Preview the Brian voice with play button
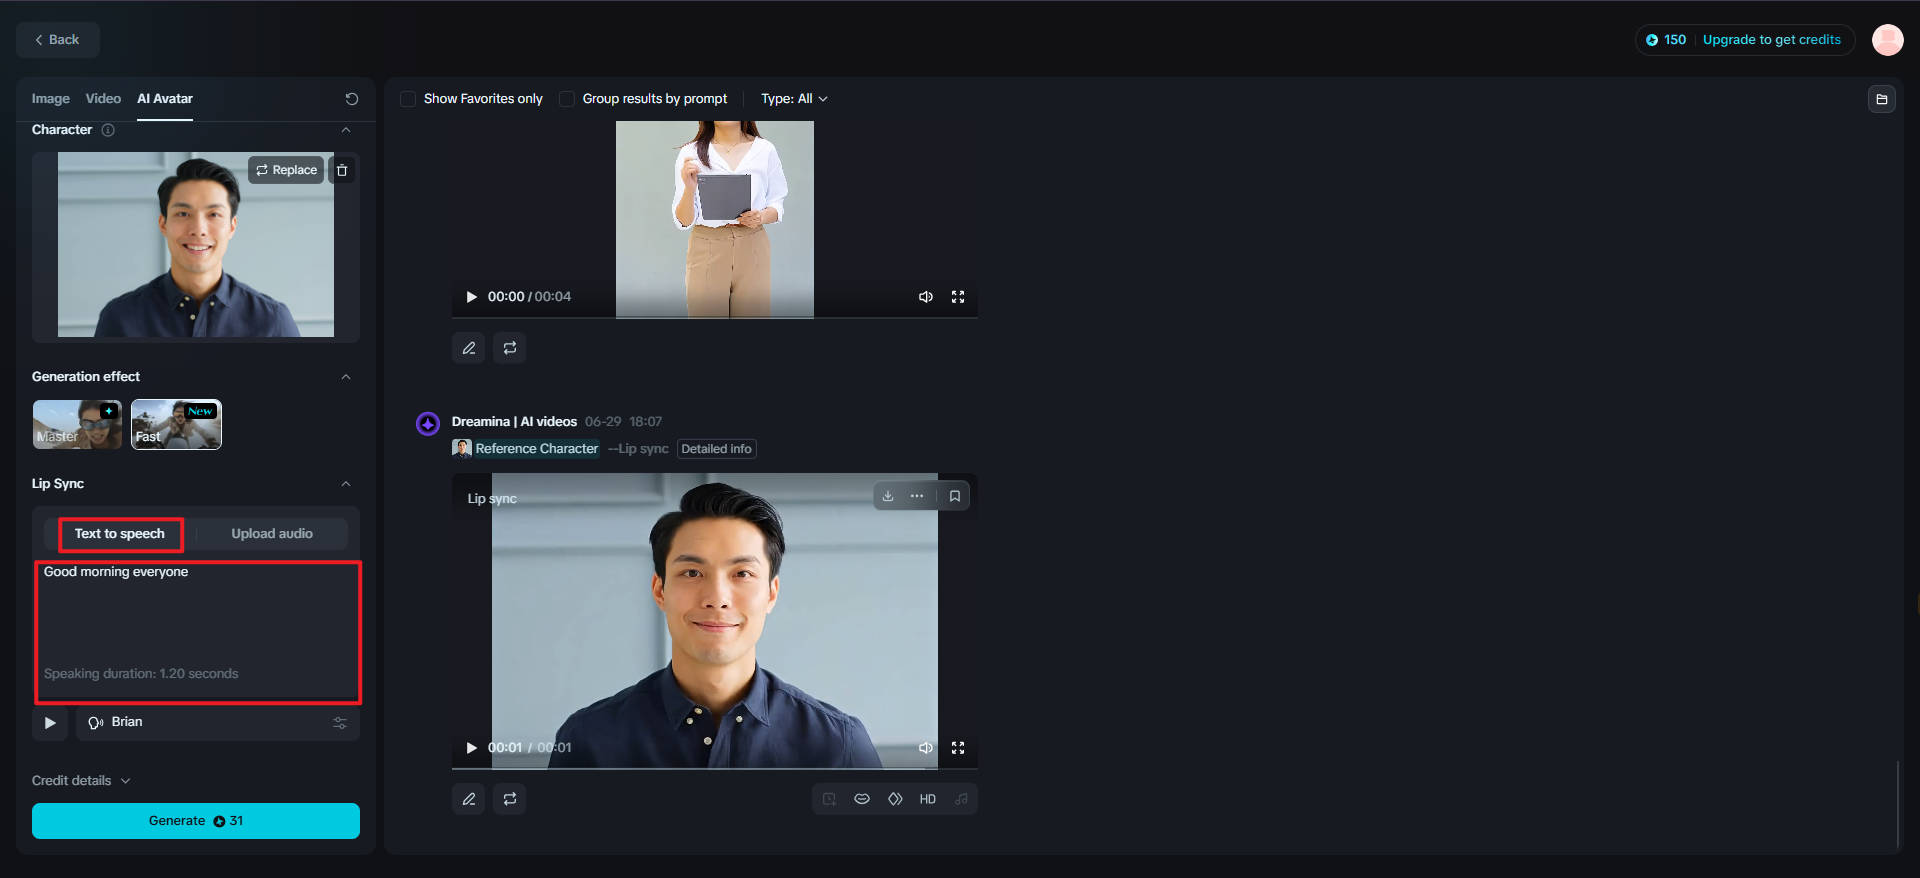This screenshot has height=878, width=1920. (x=50, y=723)
